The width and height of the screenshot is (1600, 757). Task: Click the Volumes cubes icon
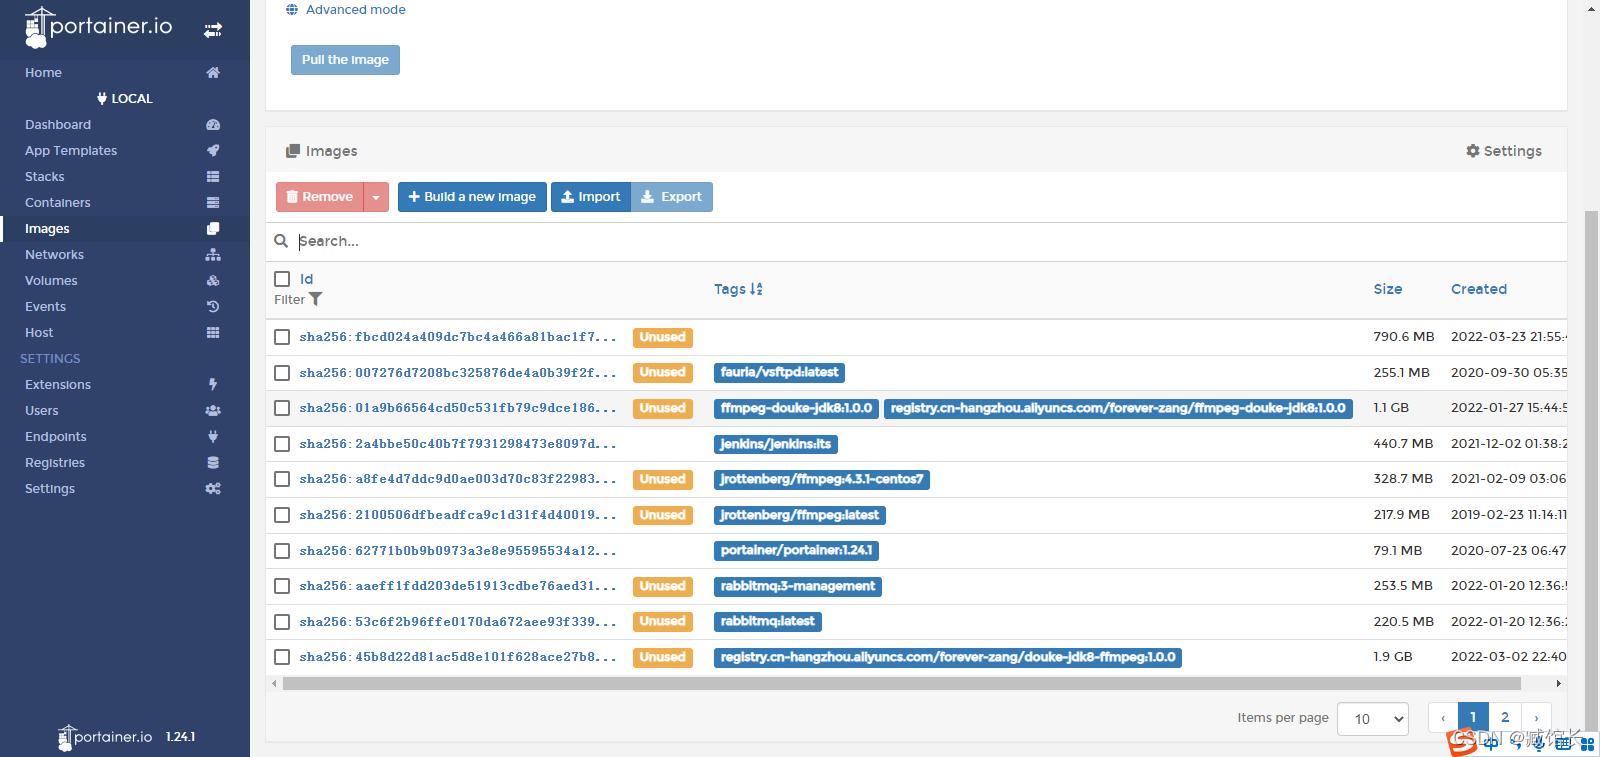coord(213,280)
